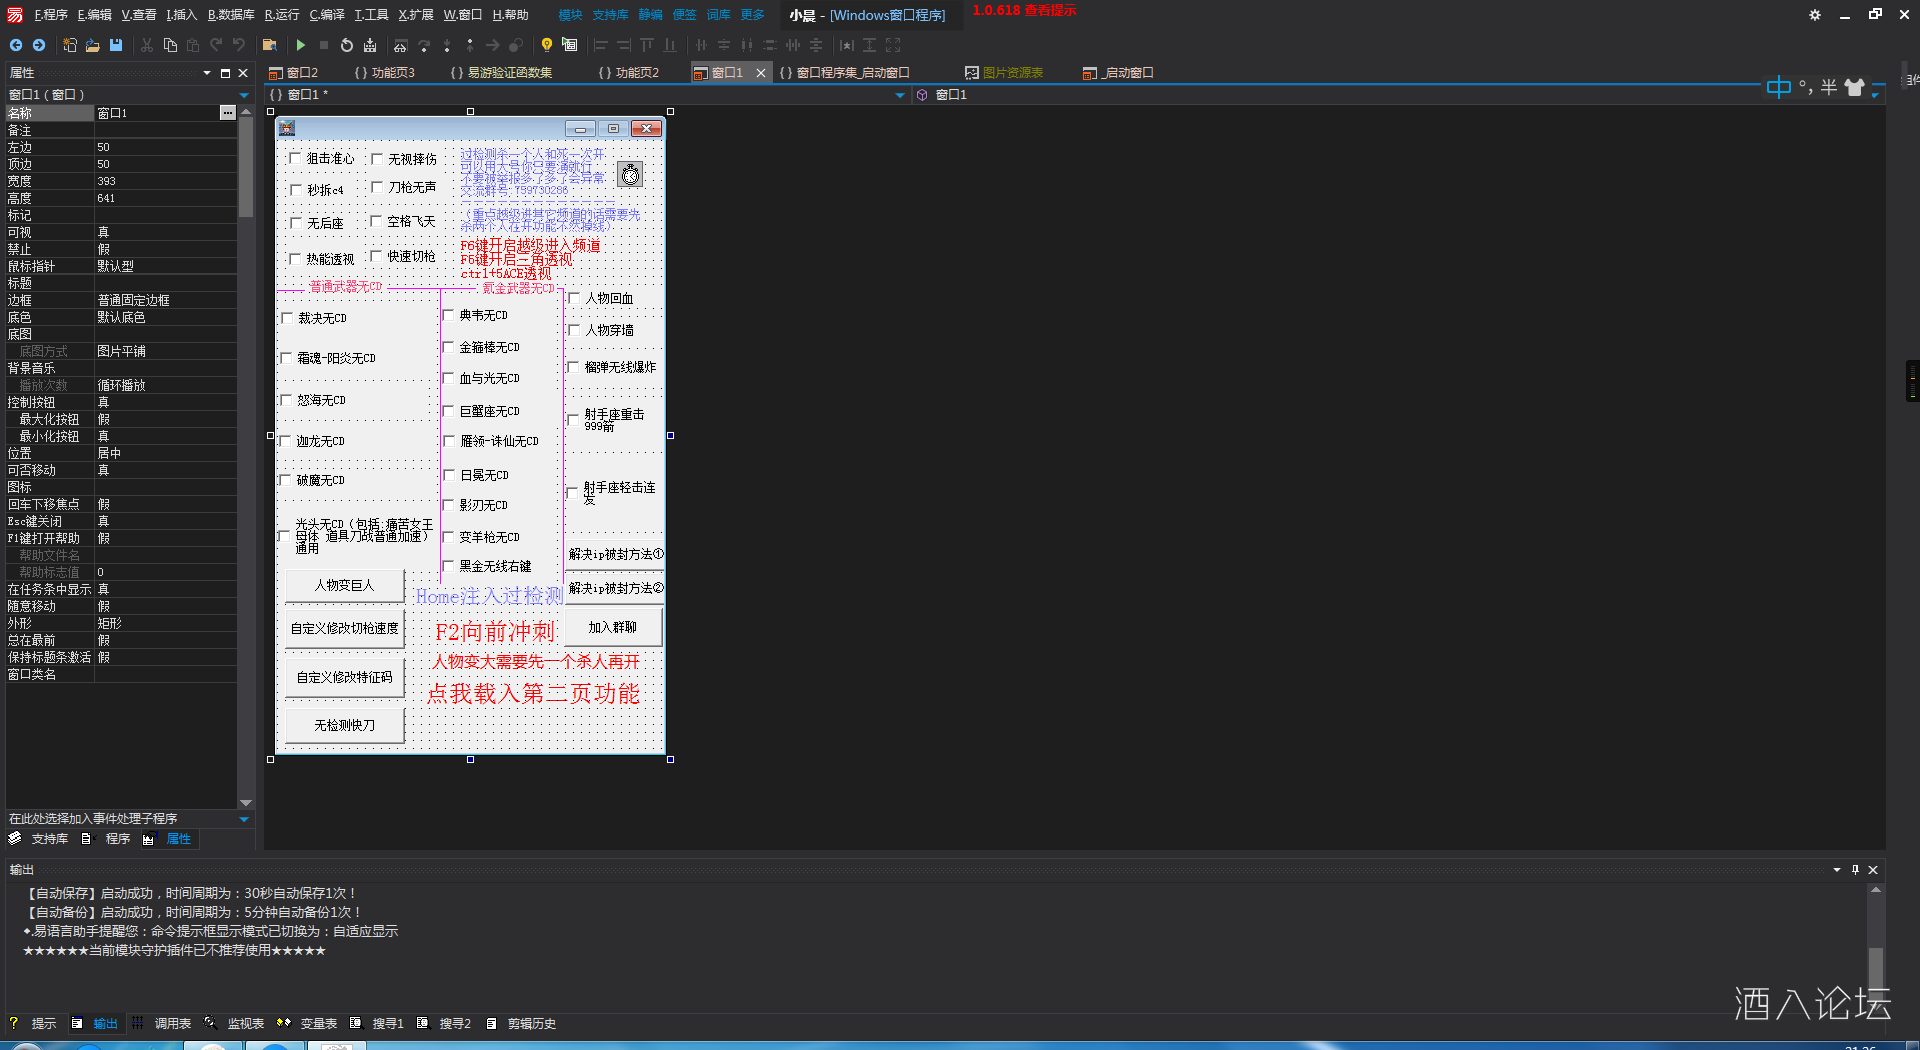Click the top-align controls icon

pyautogui.click(x=645, y=45)
